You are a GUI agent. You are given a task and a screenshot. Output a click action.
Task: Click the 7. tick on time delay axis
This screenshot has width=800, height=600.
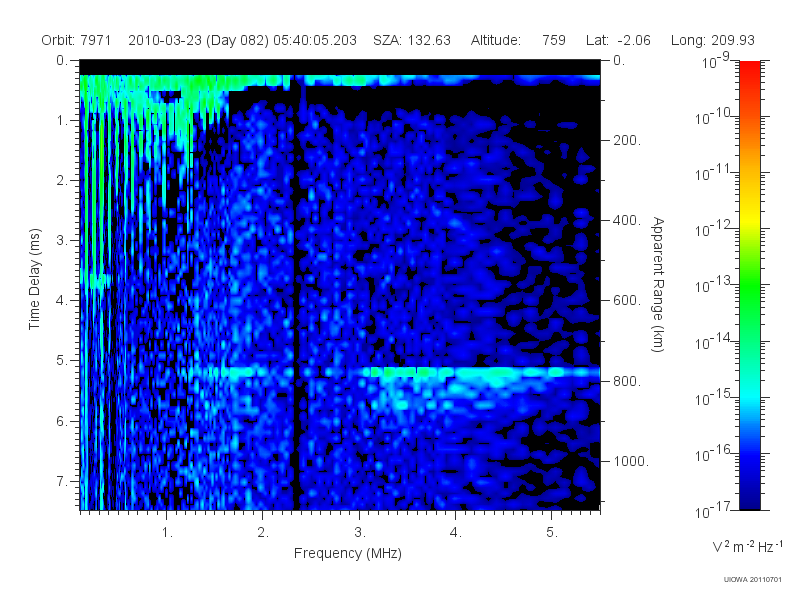(62, 481)
